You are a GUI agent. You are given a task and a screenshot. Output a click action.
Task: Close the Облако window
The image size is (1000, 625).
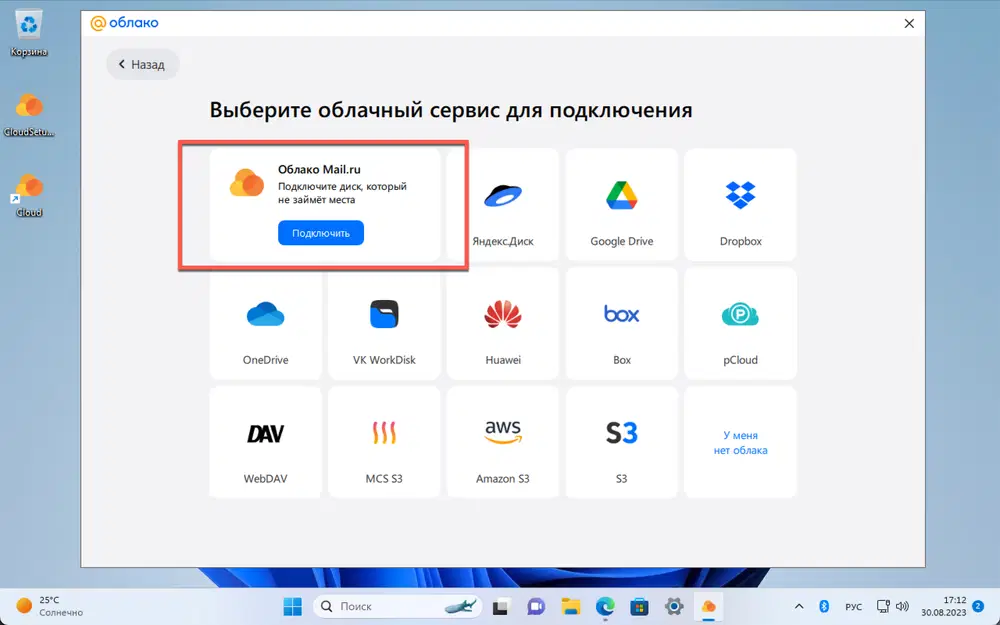pos(909,23)
